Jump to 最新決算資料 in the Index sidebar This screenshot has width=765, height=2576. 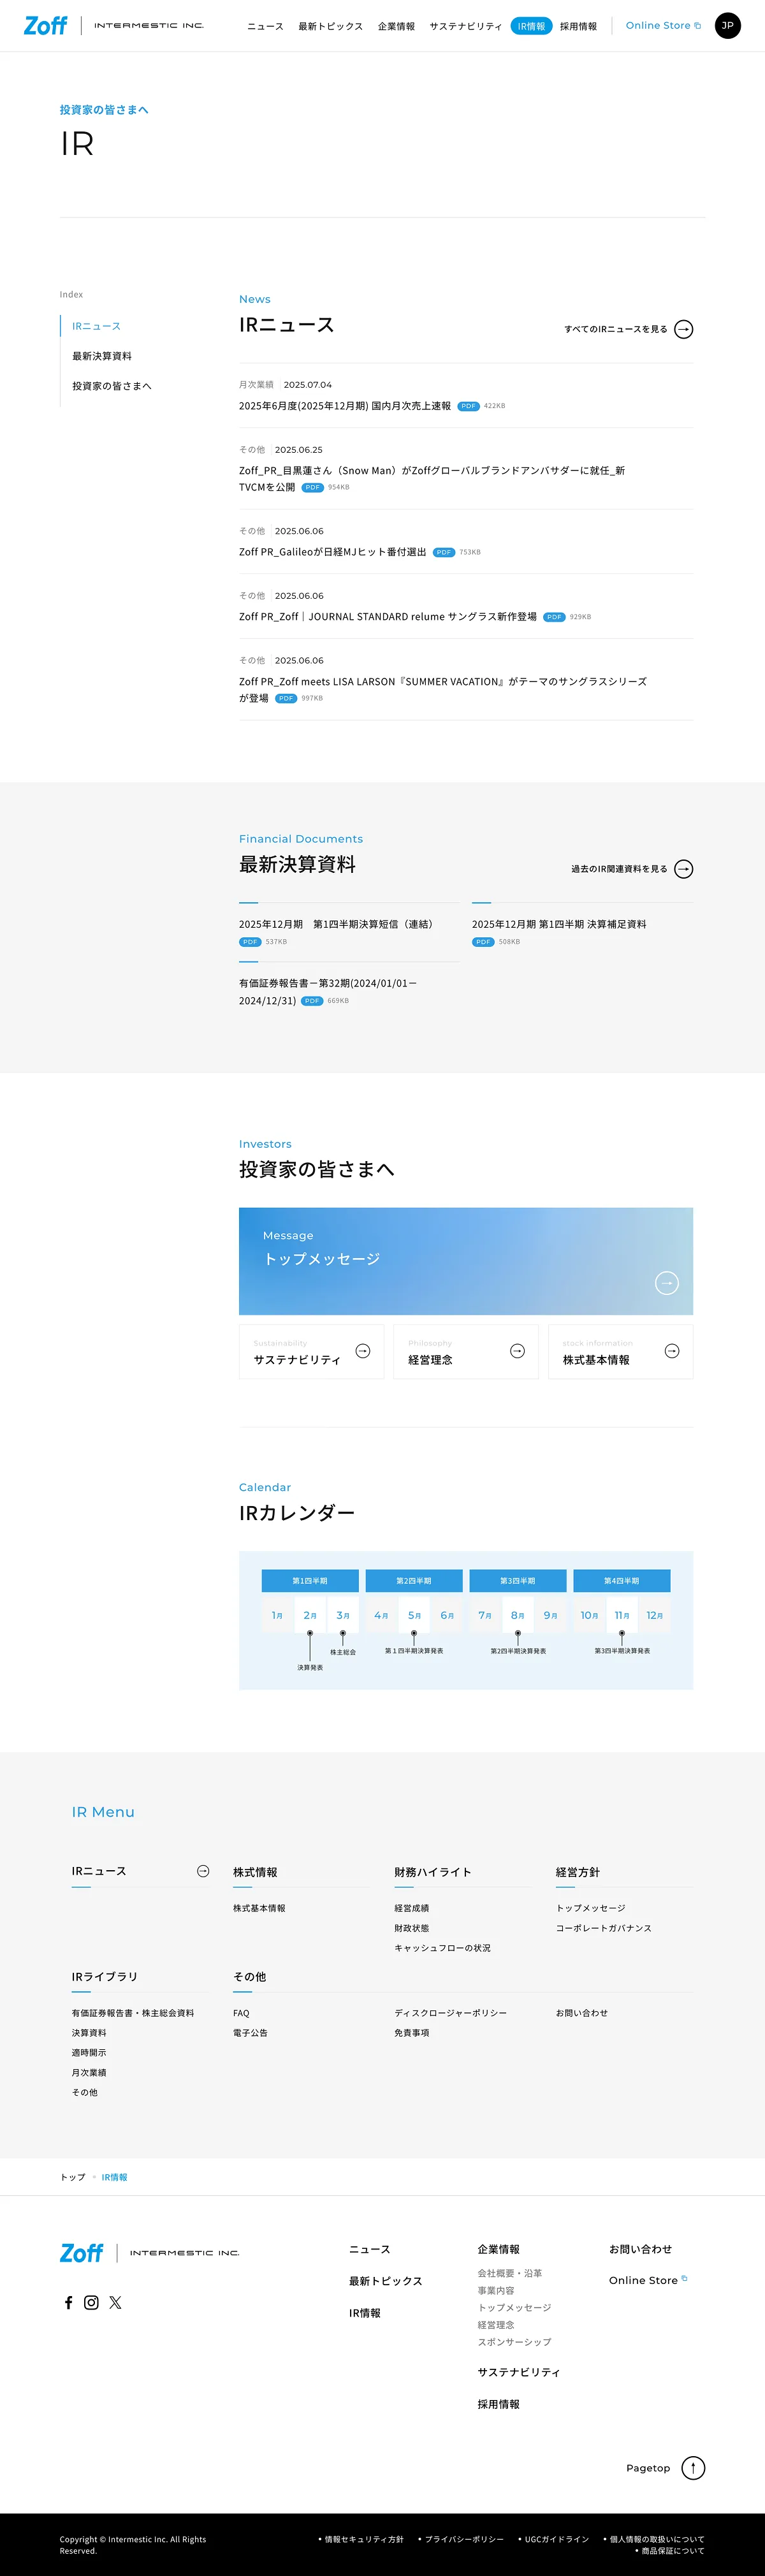click(x=102, y=356)
